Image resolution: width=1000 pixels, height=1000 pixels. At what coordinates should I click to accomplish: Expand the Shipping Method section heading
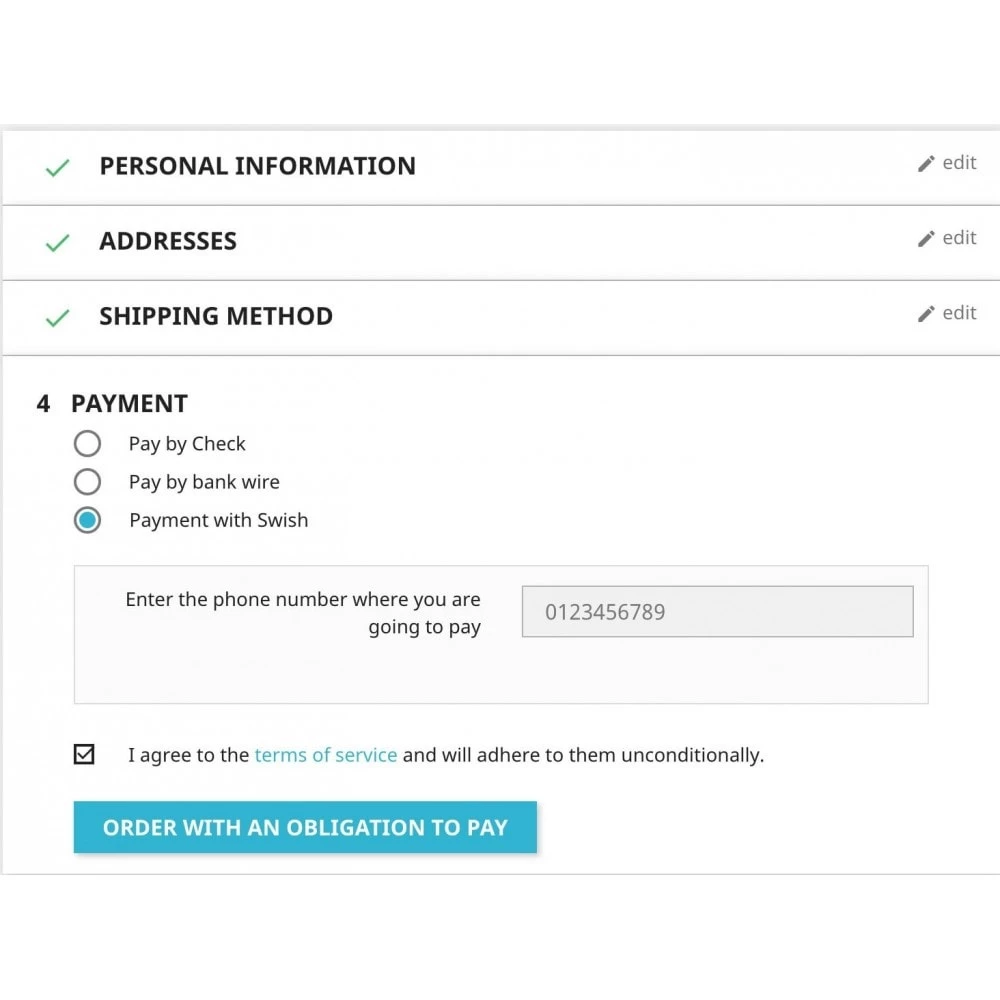pos(216,316)
